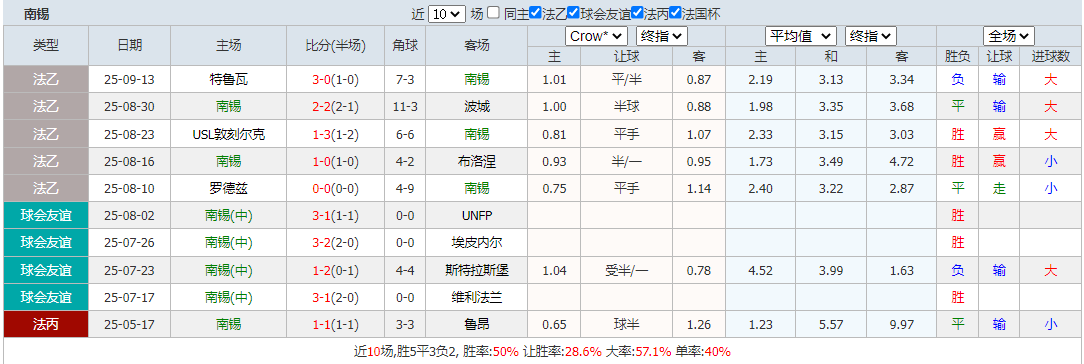Viewport: 1084px width, 364px height.
Task: Select the 法乙 cell for 25-08-16
Action: pyautogui.click(x=46, y=161)
